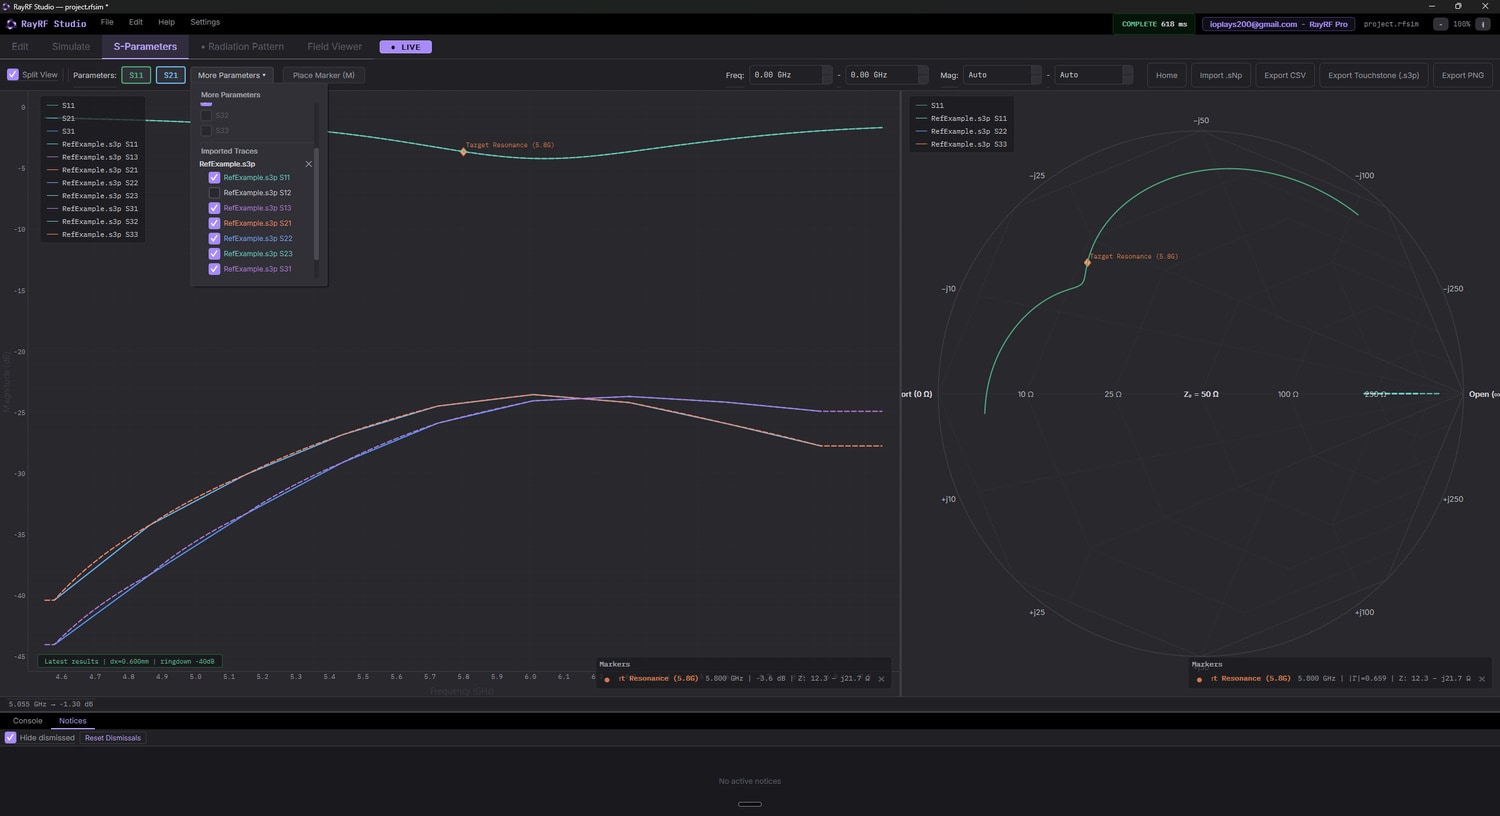The height and width of the screenshot is (816, 1500).
Task: Click the Place Marker (M) button
Action: pyautogui.click(x=324, y=75)
